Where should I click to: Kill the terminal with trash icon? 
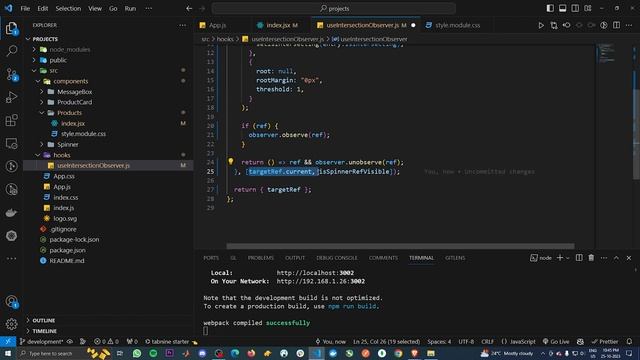pyautogui.click(x=591, y=258)
